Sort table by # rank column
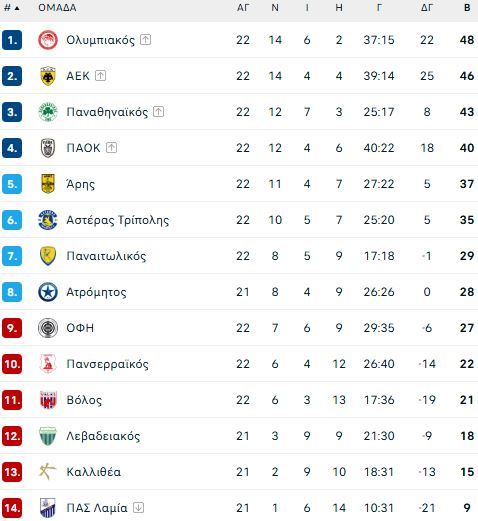 tap(11, 7)
